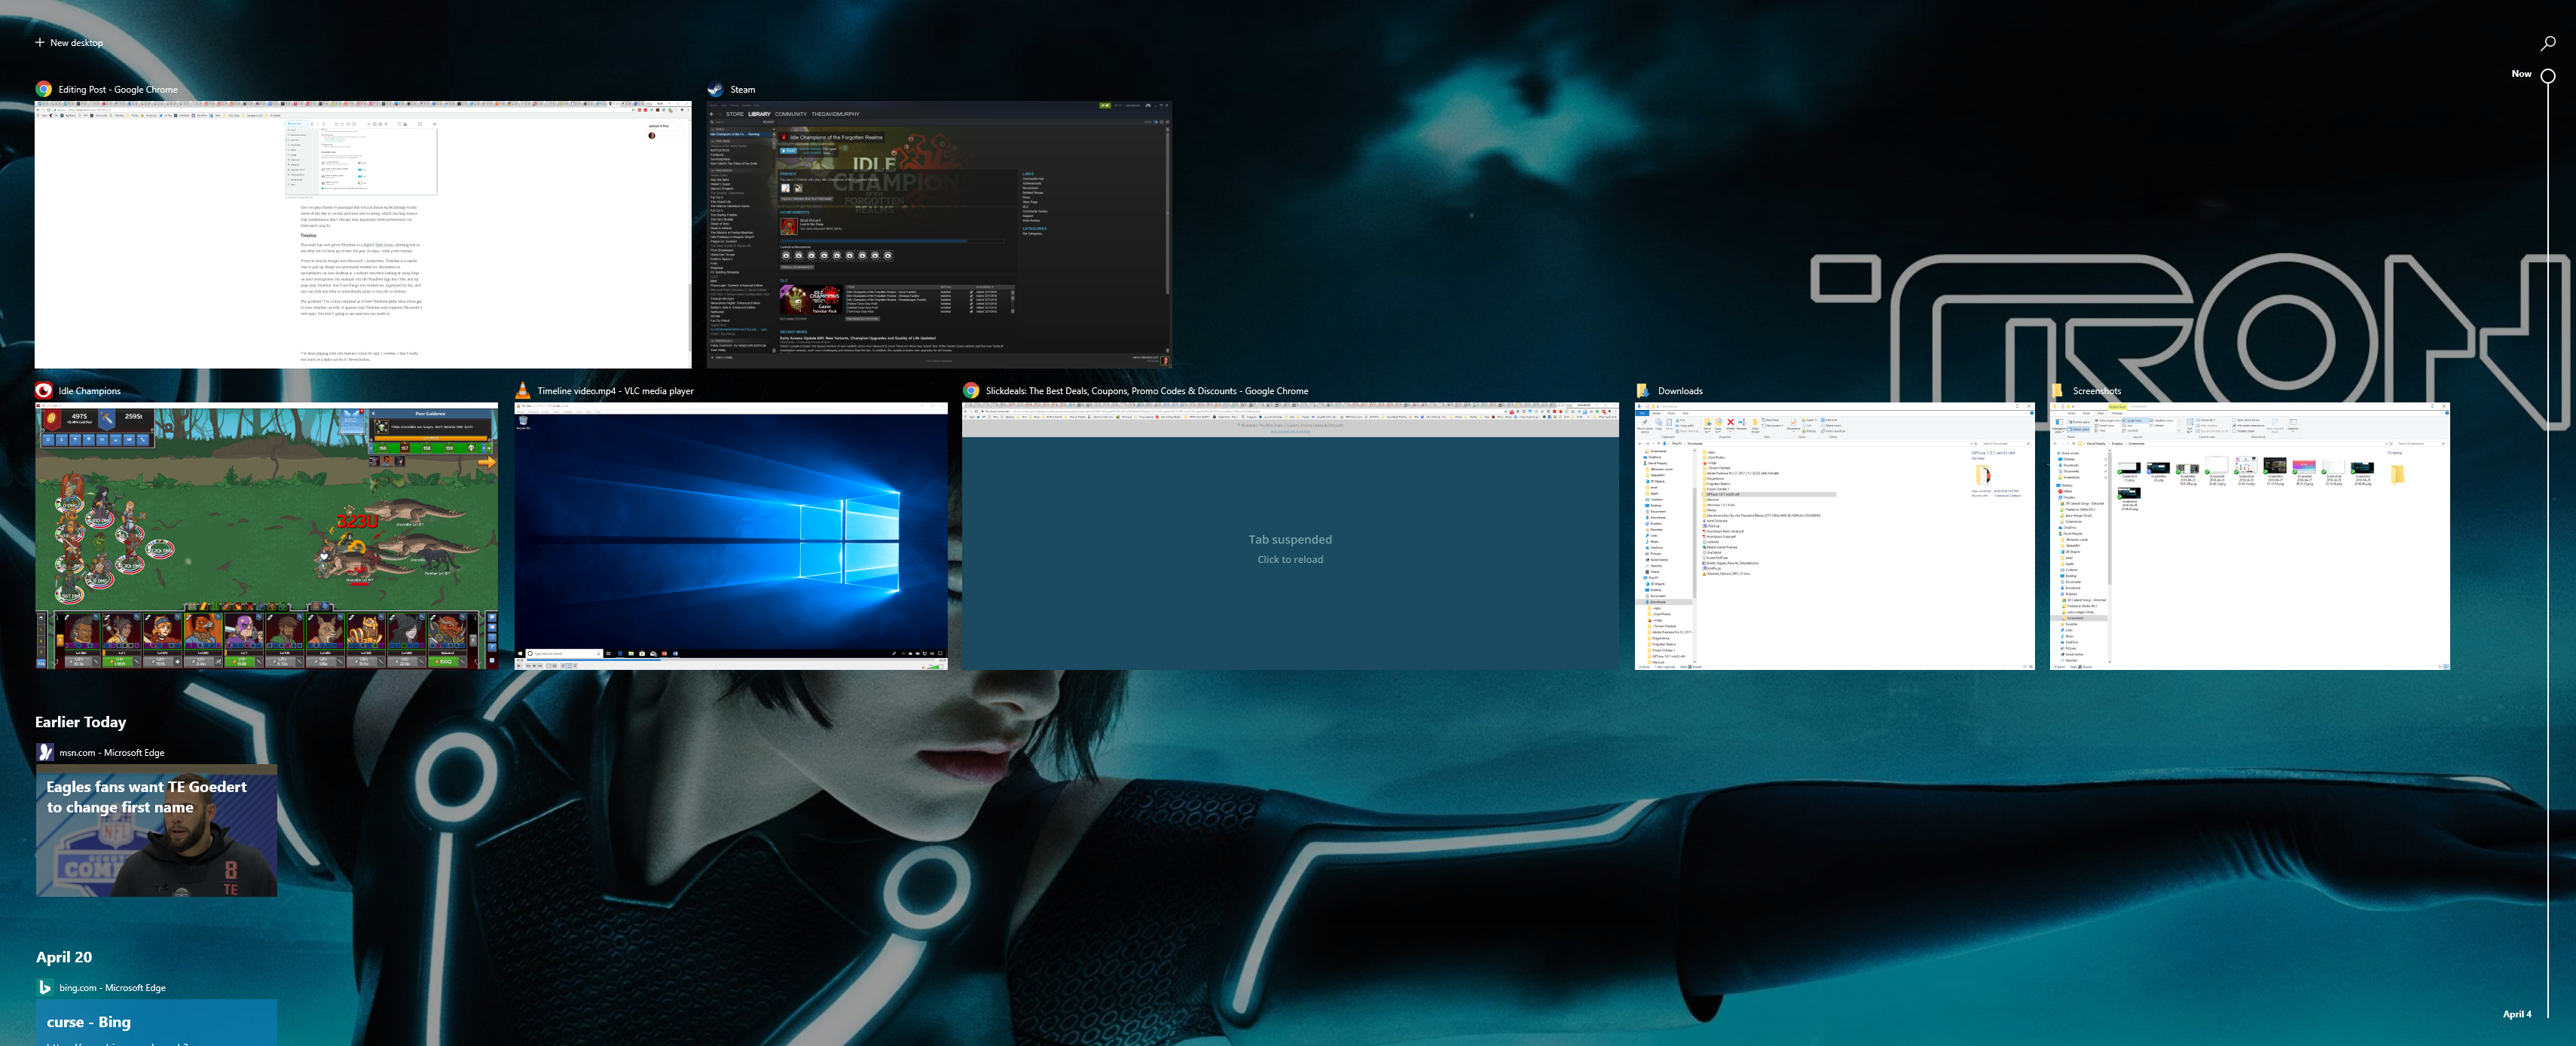The width and height of the screenshot is (2576, 1046).
Task: Switch to Idle Champions game thumbnail
Action: click(266, 536)
